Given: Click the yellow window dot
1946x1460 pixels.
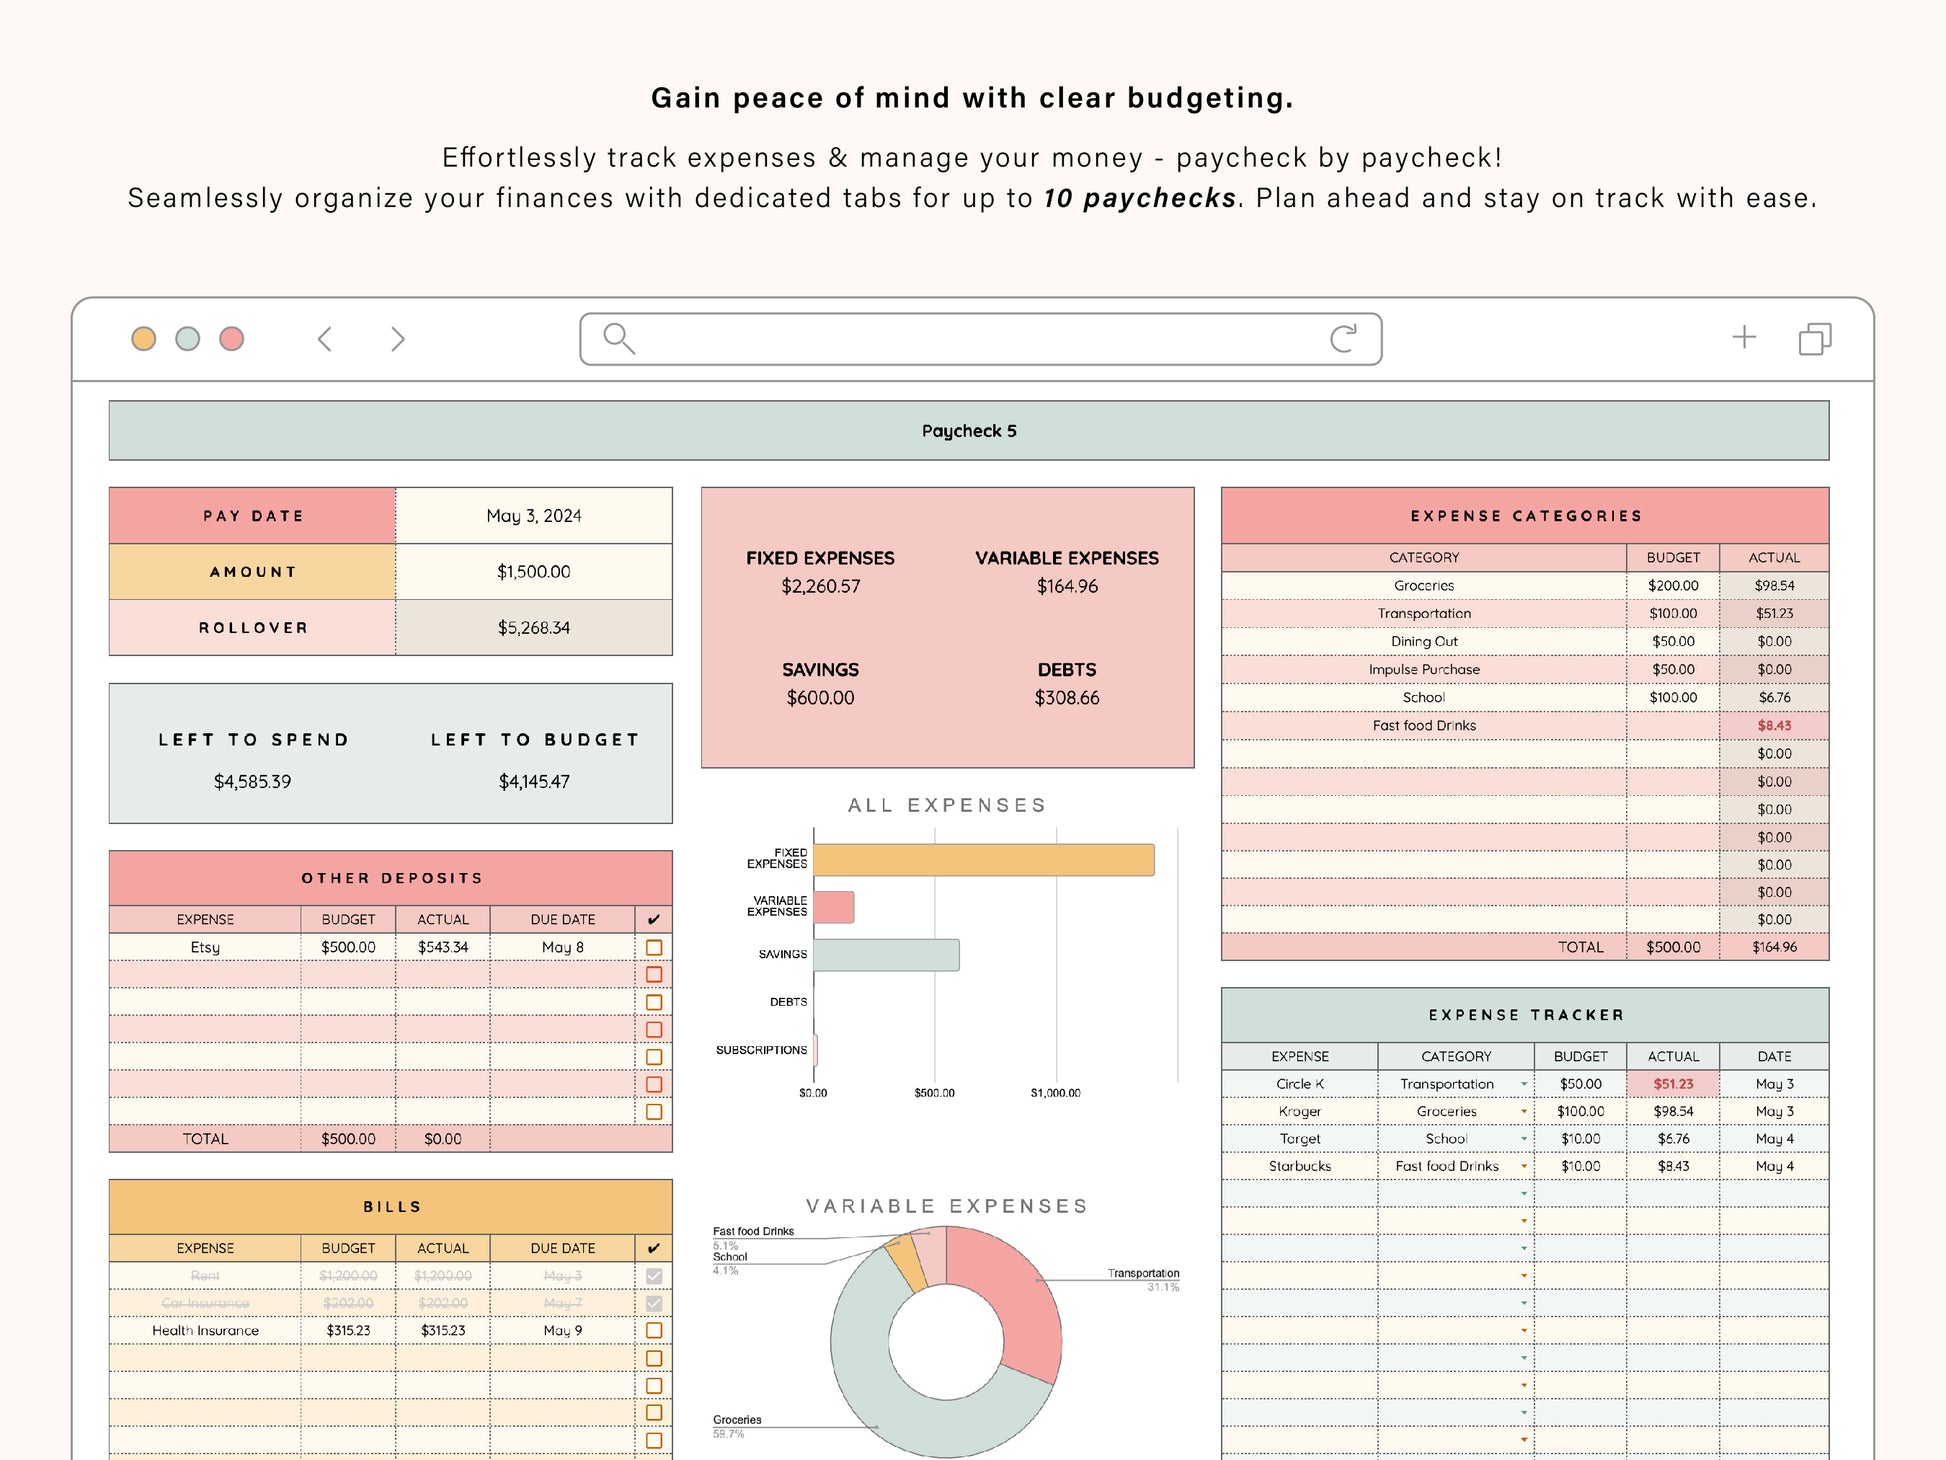Looking at the screenshot, I should (144, 339).
